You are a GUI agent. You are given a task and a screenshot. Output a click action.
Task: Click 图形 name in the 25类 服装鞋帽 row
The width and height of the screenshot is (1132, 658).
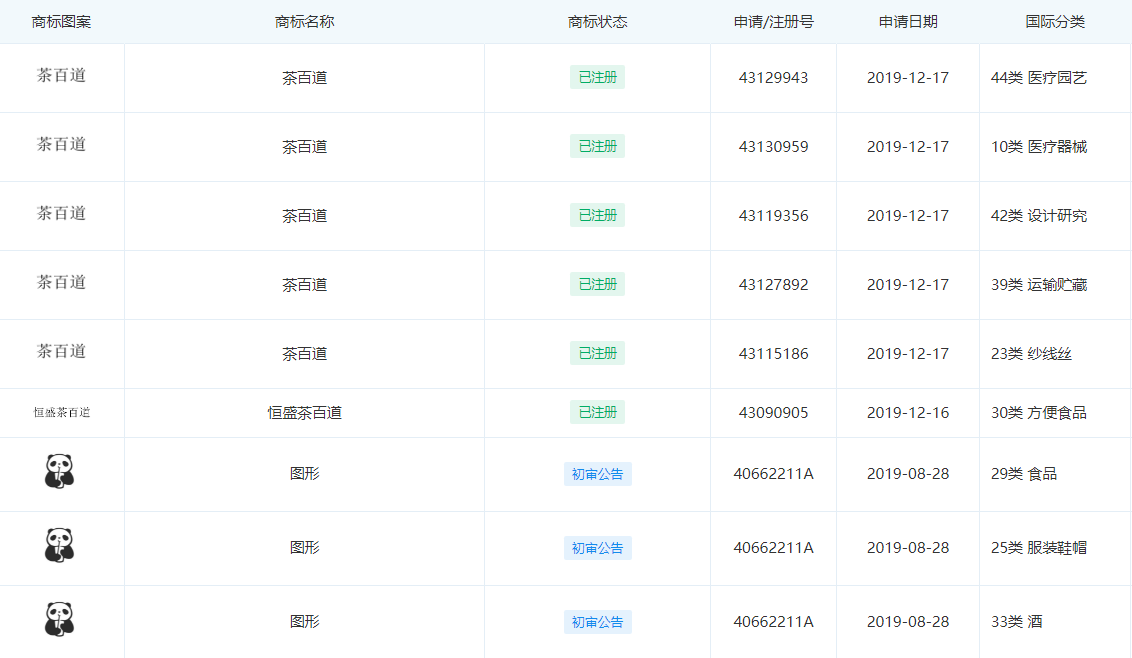[305, 547]
